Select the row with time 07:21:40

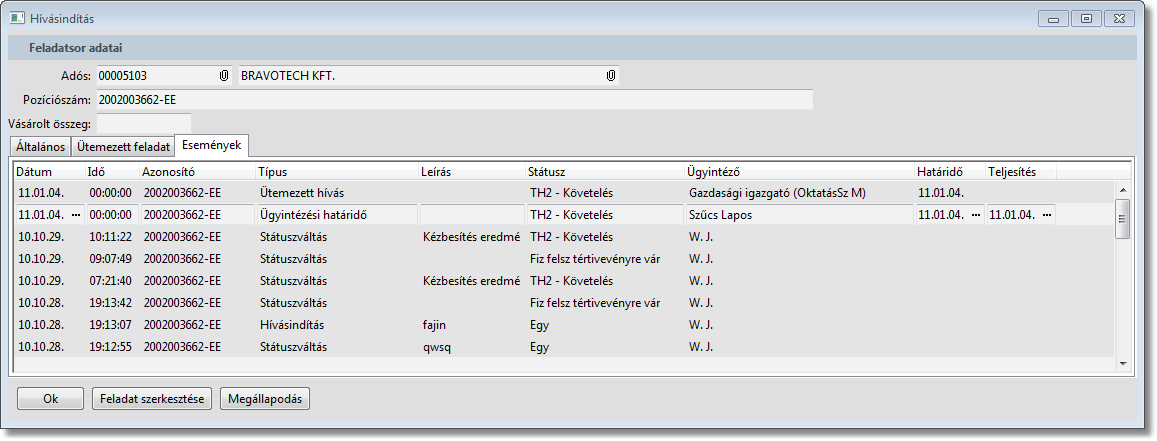[564, 281]
